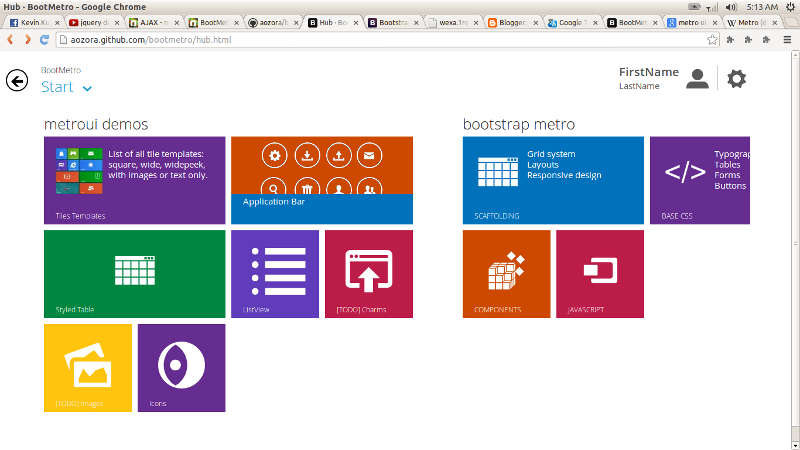Close the Hub - BootMetro tab
Image resolution: width=800 pixels, height=450 pixels.
[x=356, y=23]
